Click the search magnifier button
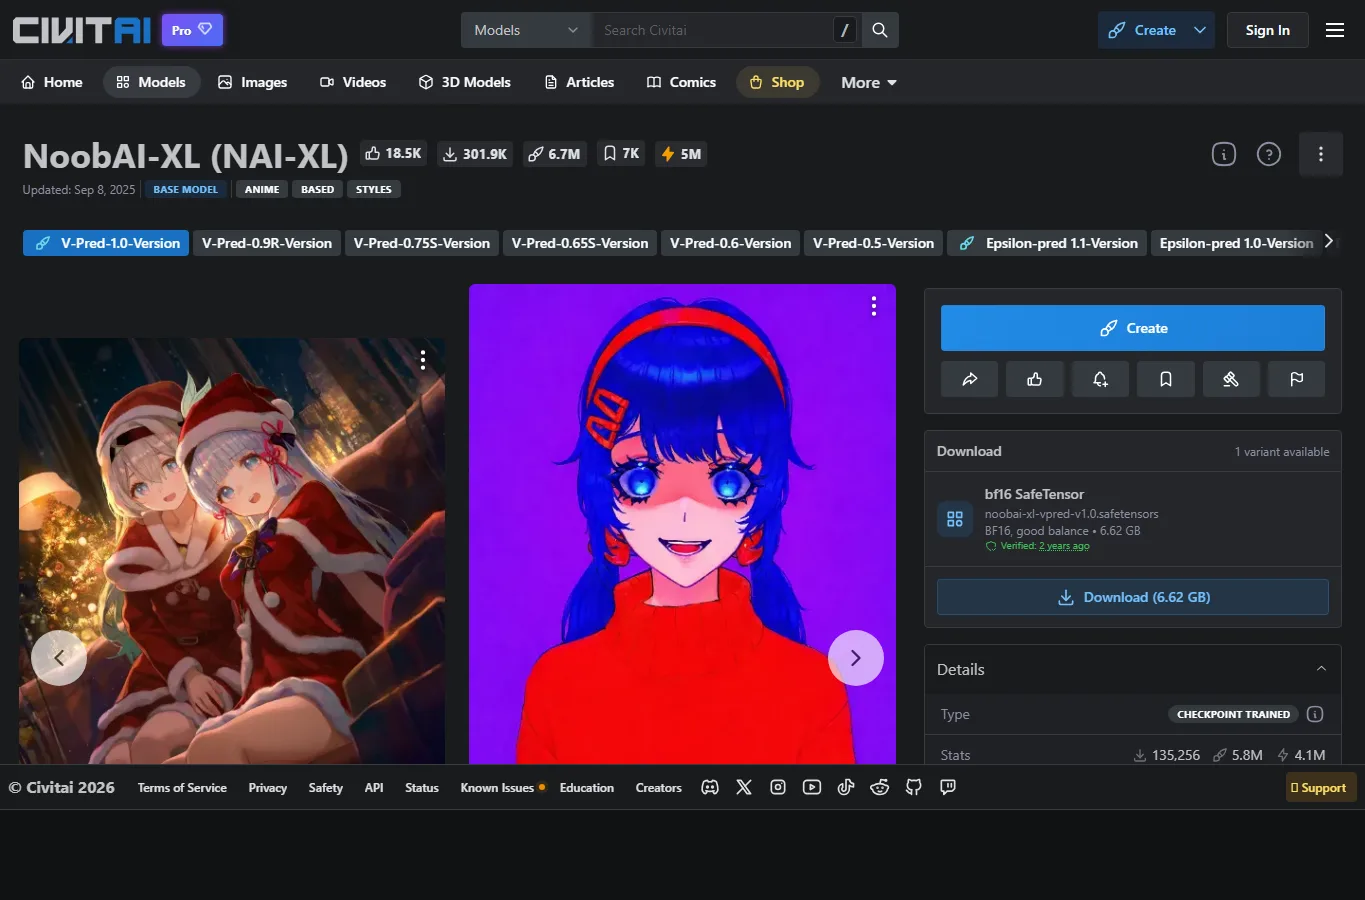The width and height of the screenshot is (1365, 900). [880, 30]
